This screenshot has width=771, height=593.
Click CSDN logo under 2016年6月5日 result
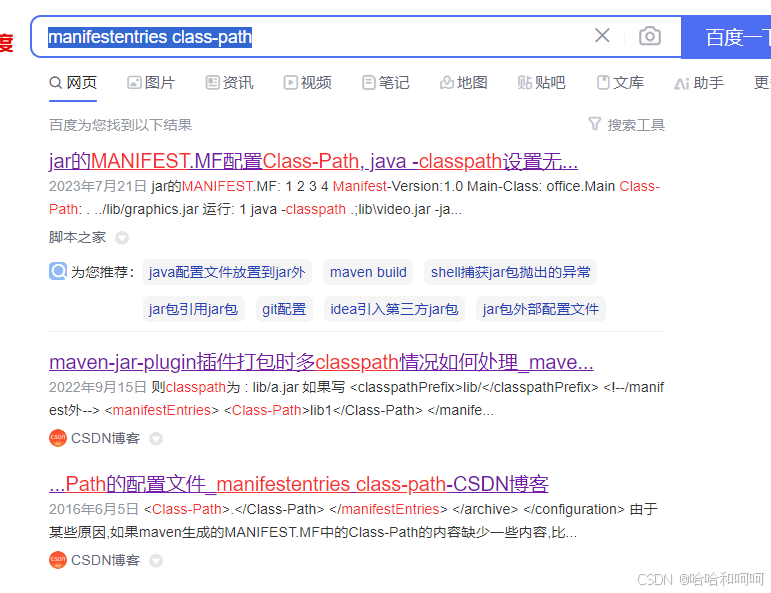[58, 560]
